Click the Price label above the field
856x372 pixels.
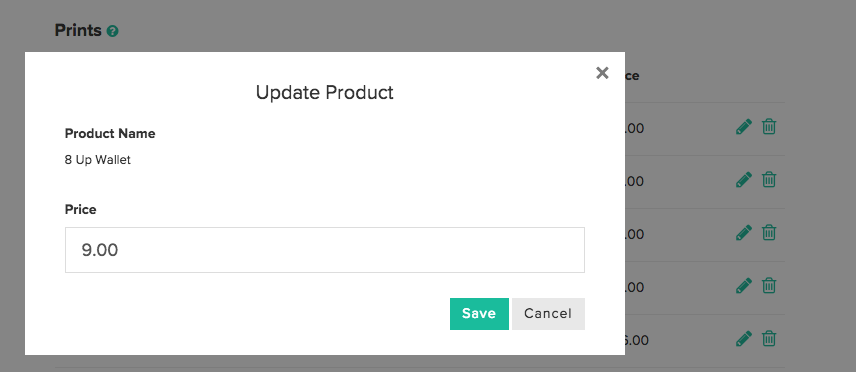tap(80, 210)
